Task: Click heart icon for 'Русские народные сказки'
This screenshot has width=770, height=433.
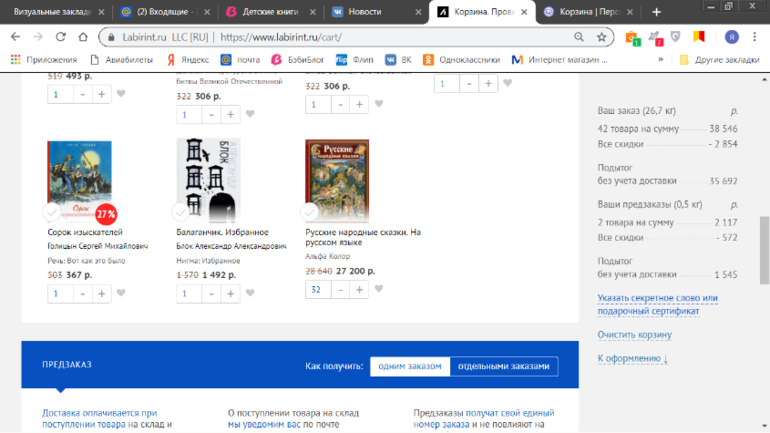Action: click(x=379, y=290)
